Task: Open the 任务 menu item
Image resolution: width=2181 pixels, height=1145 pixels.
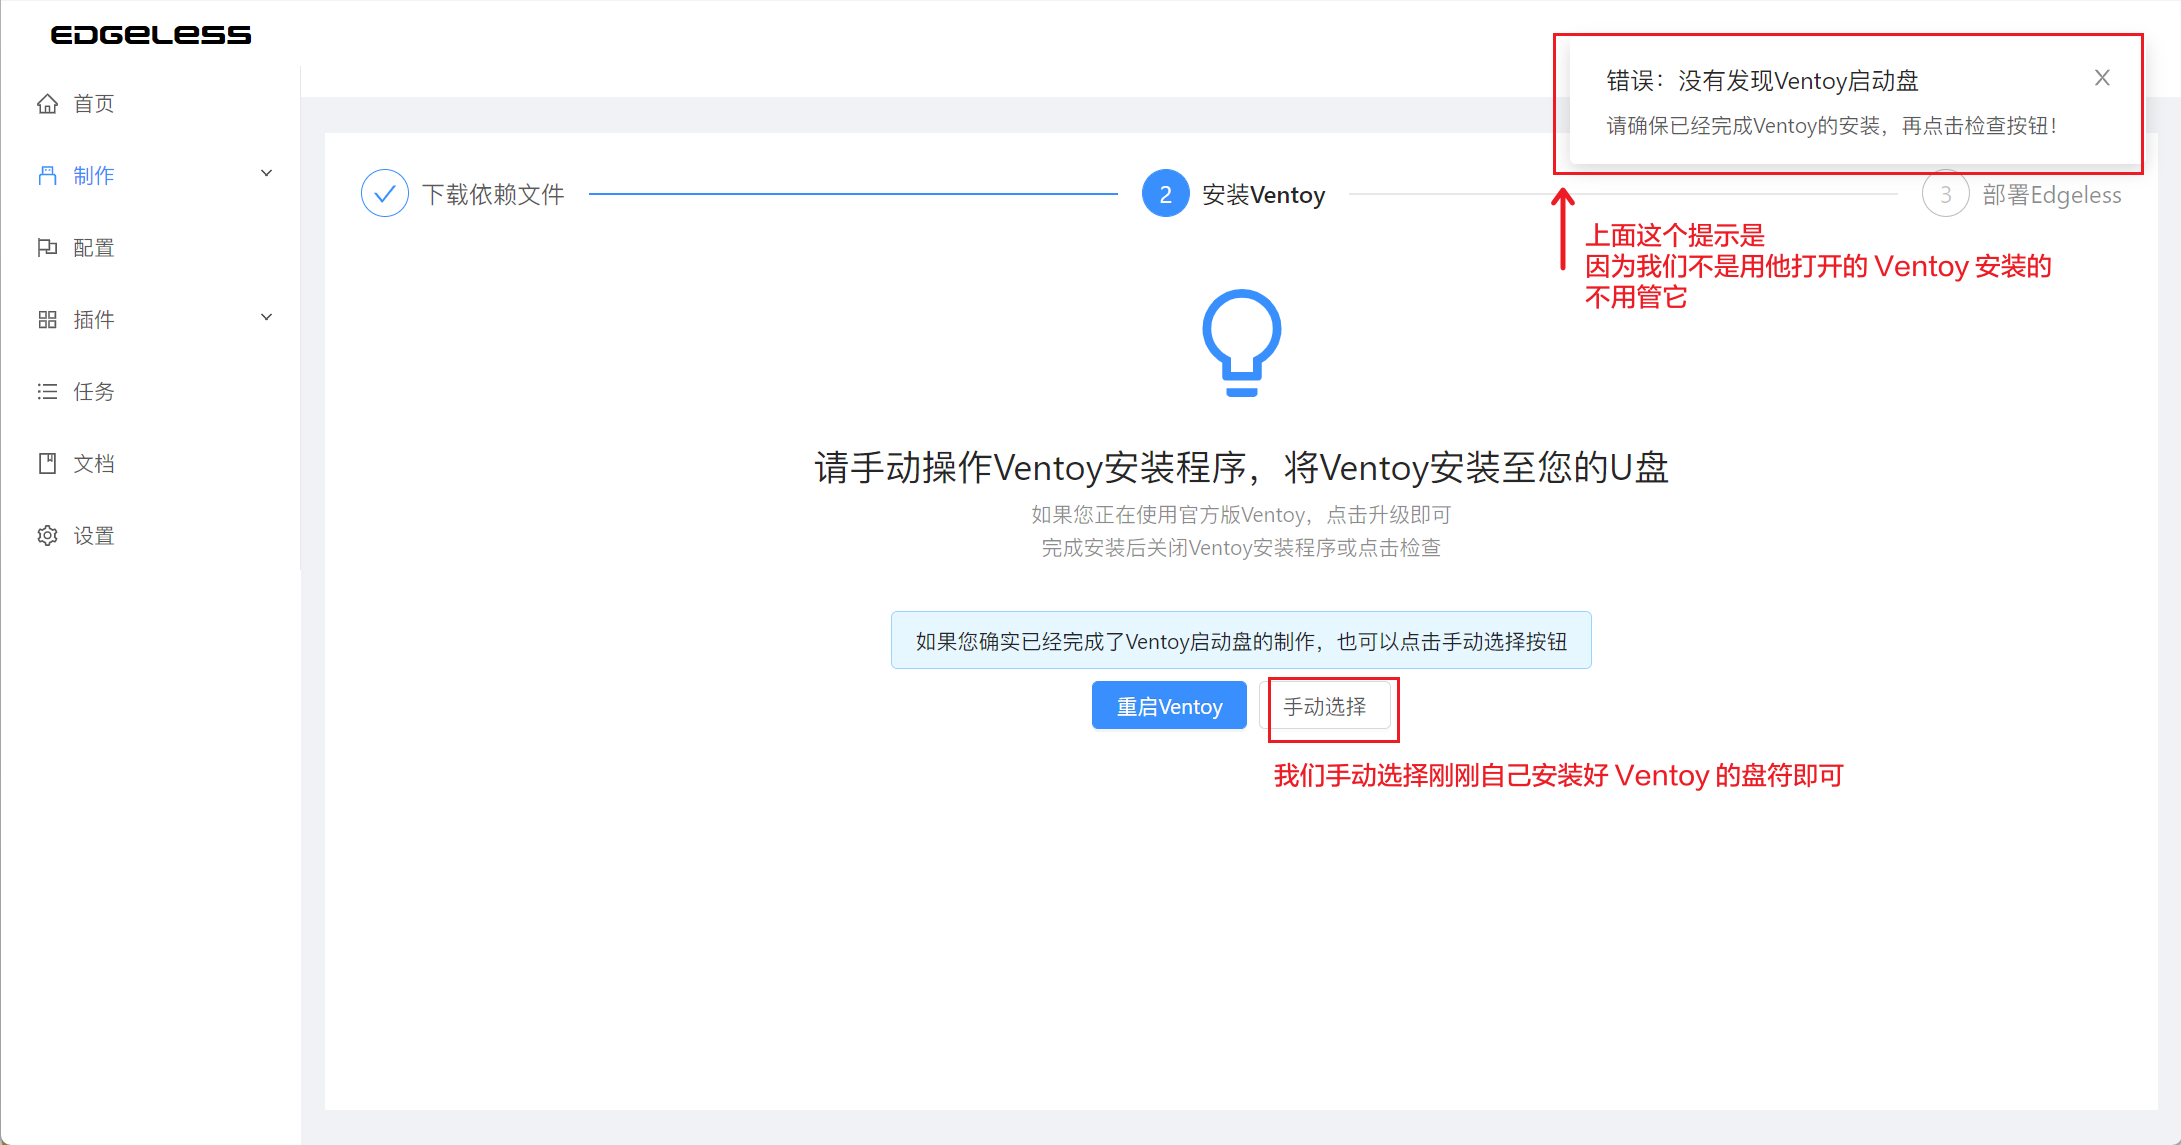Action: 150,392
